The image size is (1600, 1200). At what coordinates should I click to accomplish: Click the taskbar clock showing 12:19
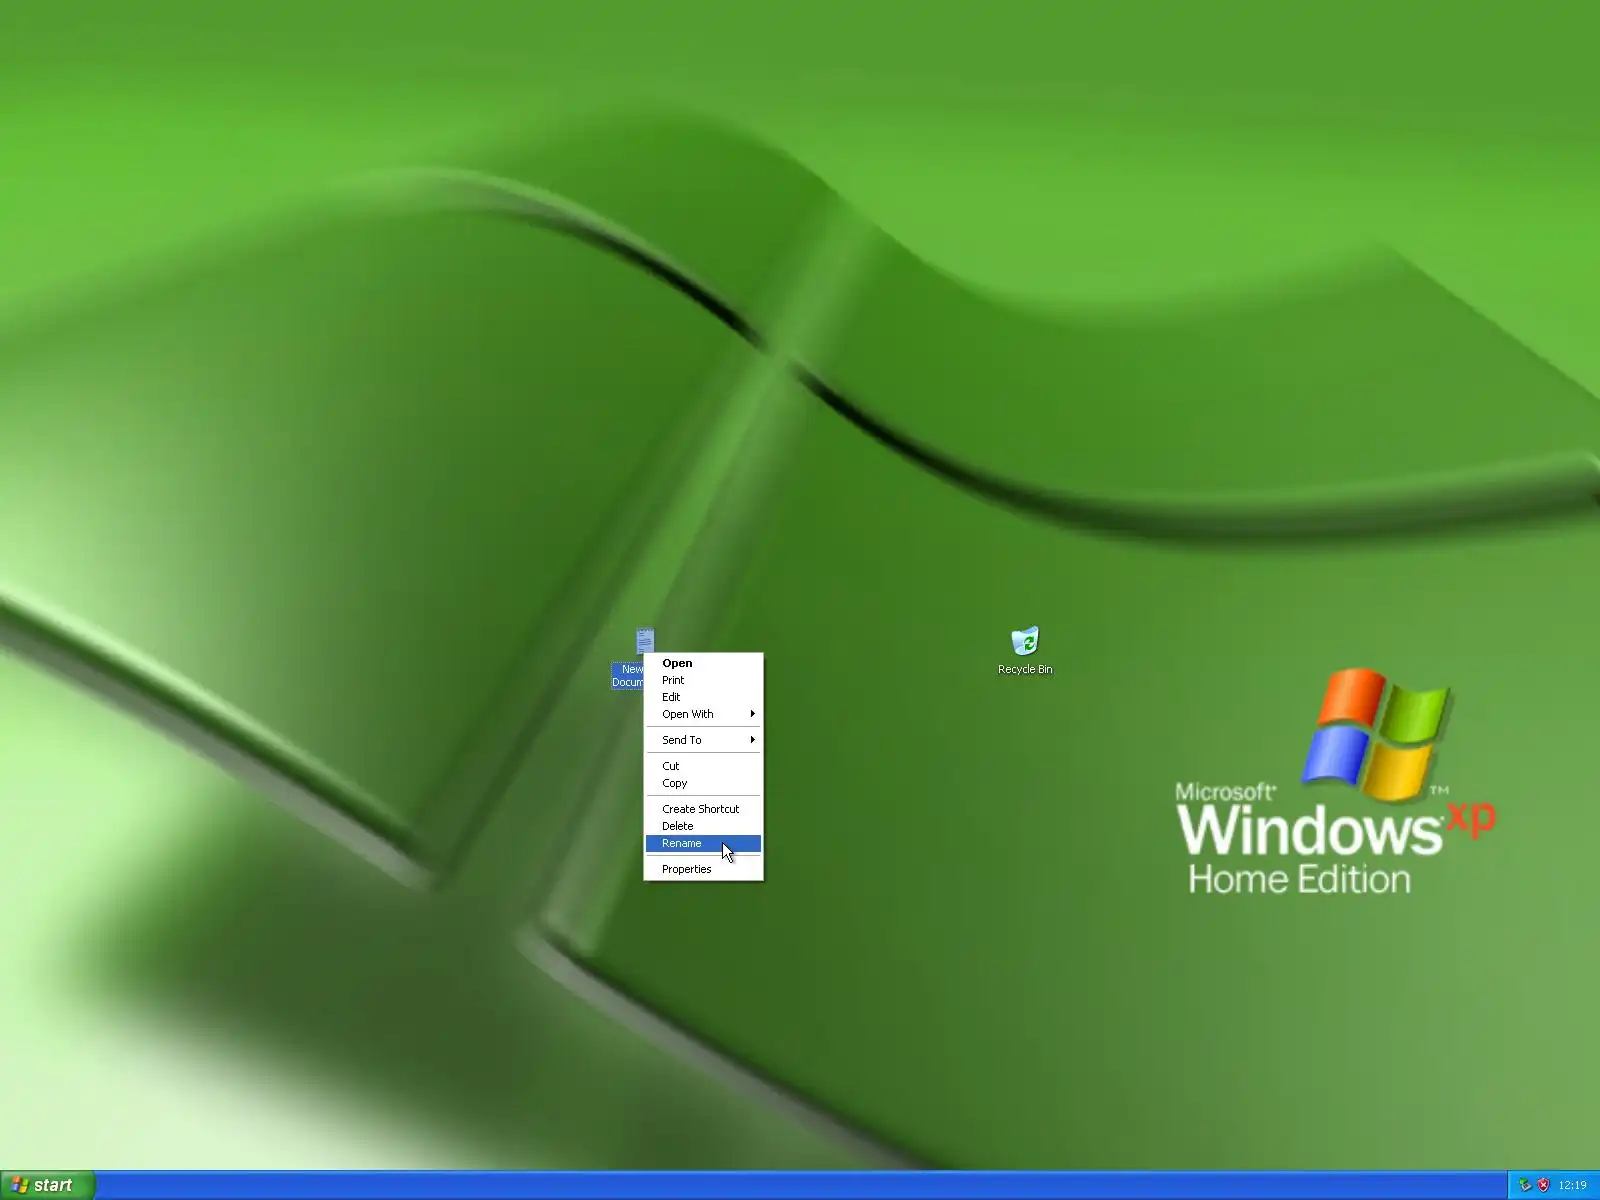point(1572,1186)
